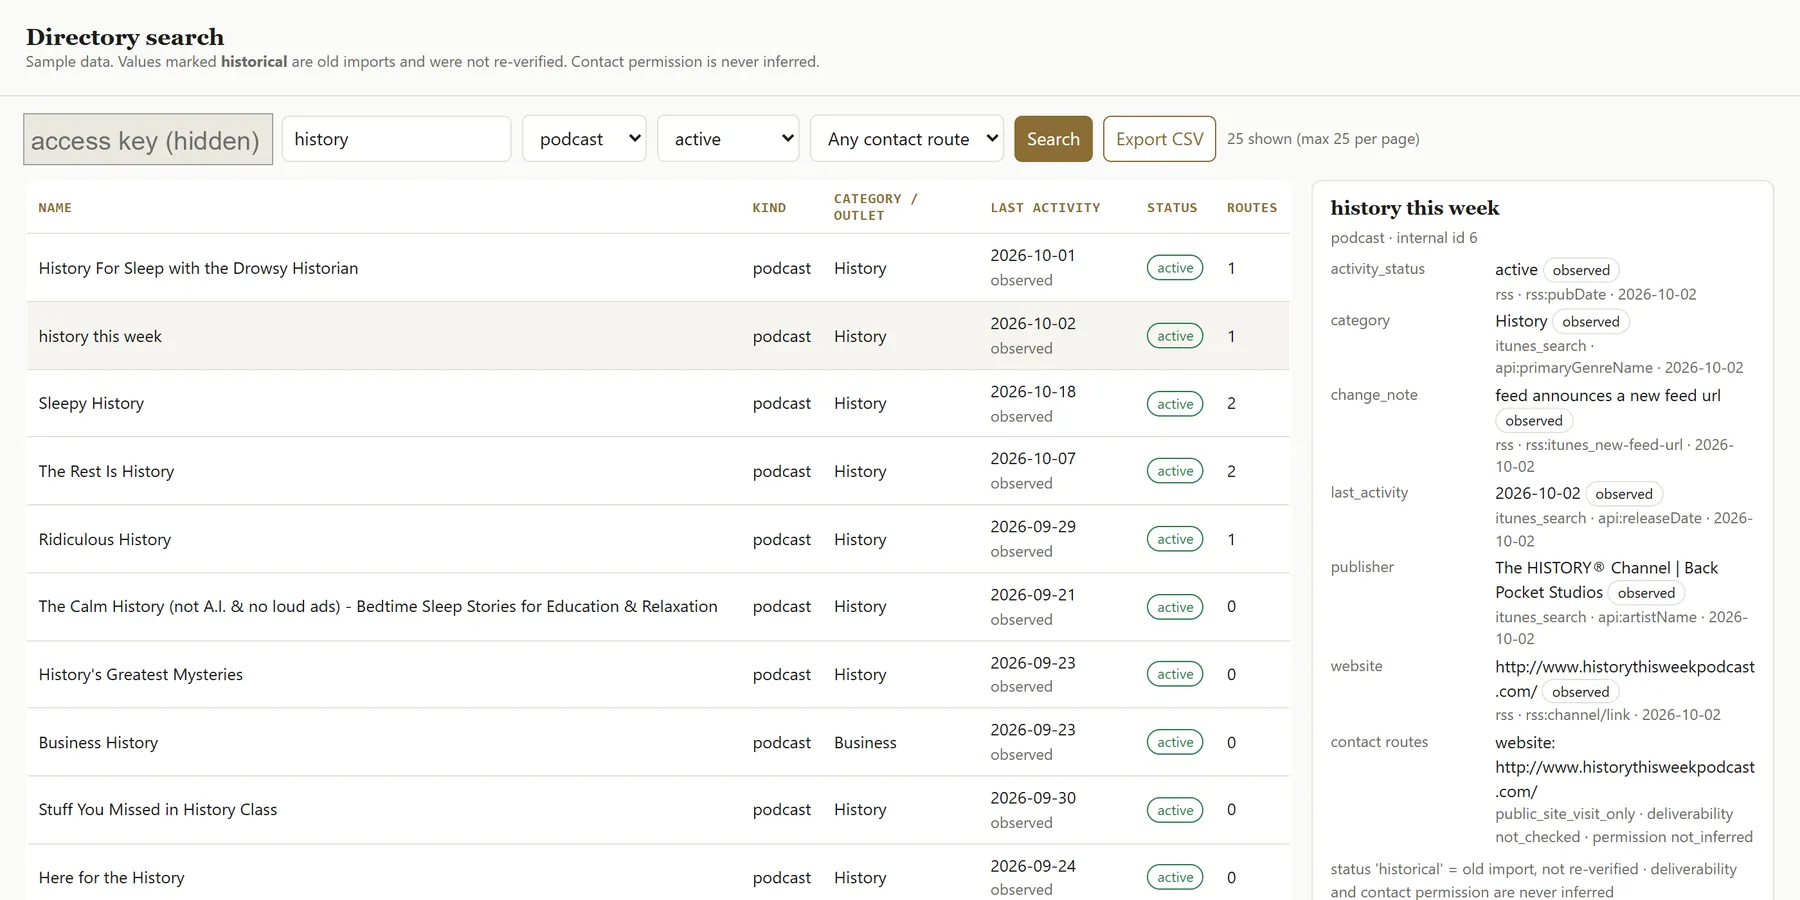Click the CATEGORY / OUTLET column header

(x=875, y=207)
